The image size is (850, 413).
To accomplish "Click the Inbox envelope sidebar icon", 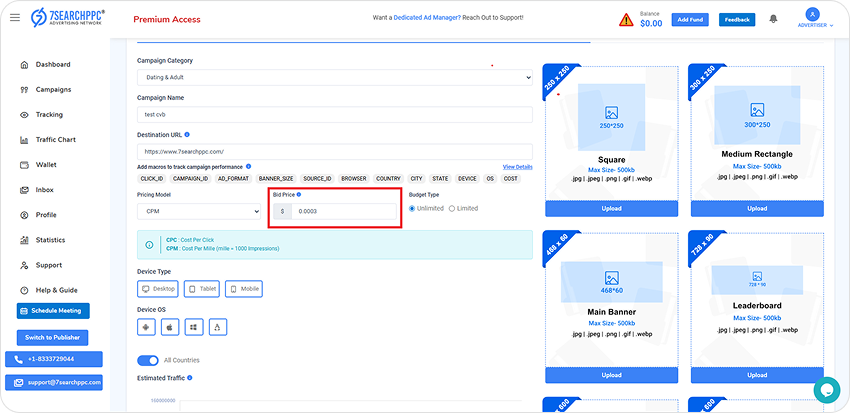I will click(24, 190).
